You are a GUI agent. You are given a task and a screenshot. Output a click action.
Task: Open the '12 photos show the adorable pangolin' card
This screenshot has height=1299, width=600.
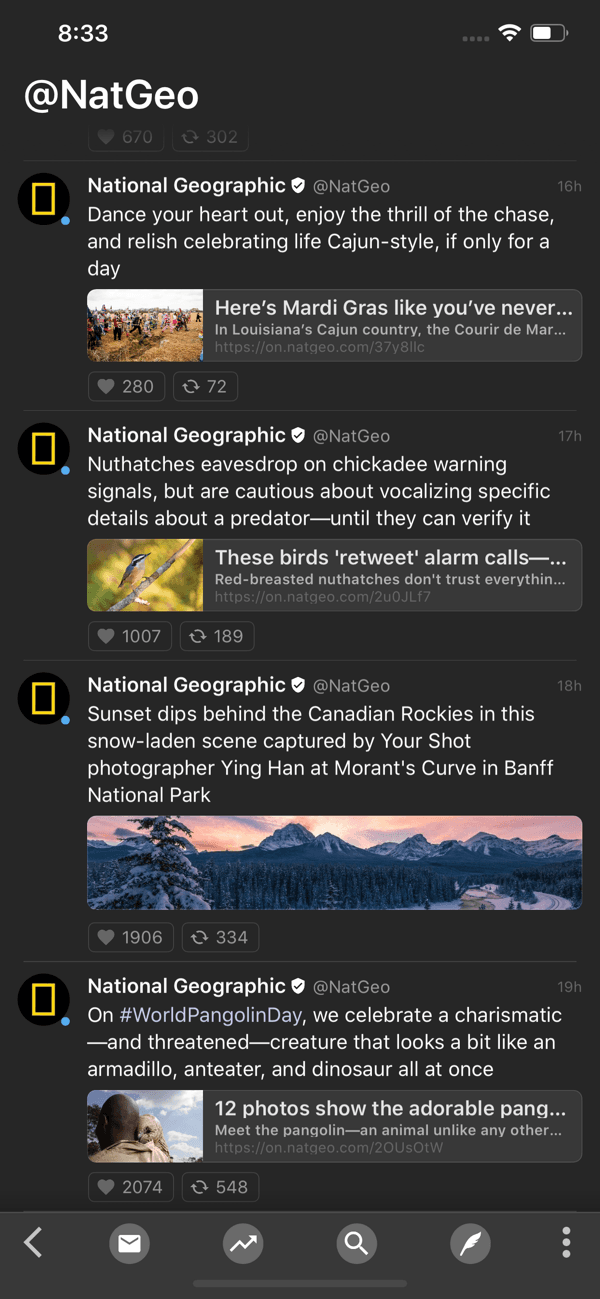pos(334,1126)
